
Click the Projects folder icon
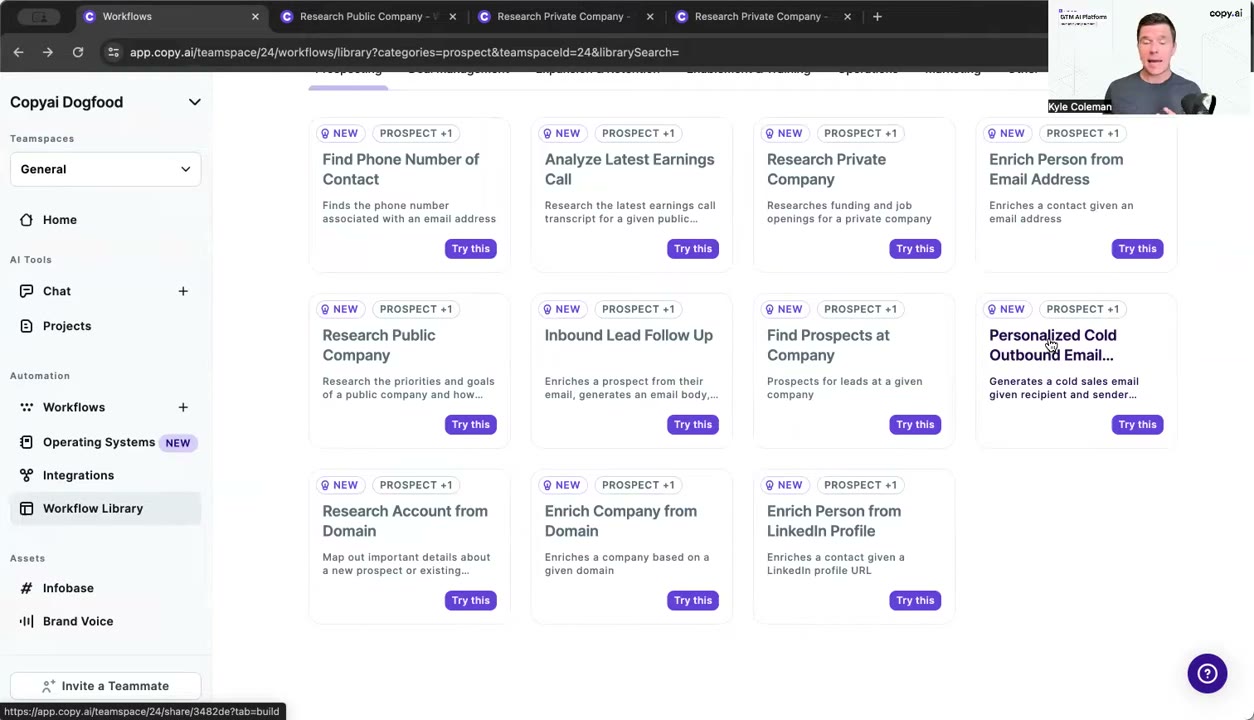[26, 326]
